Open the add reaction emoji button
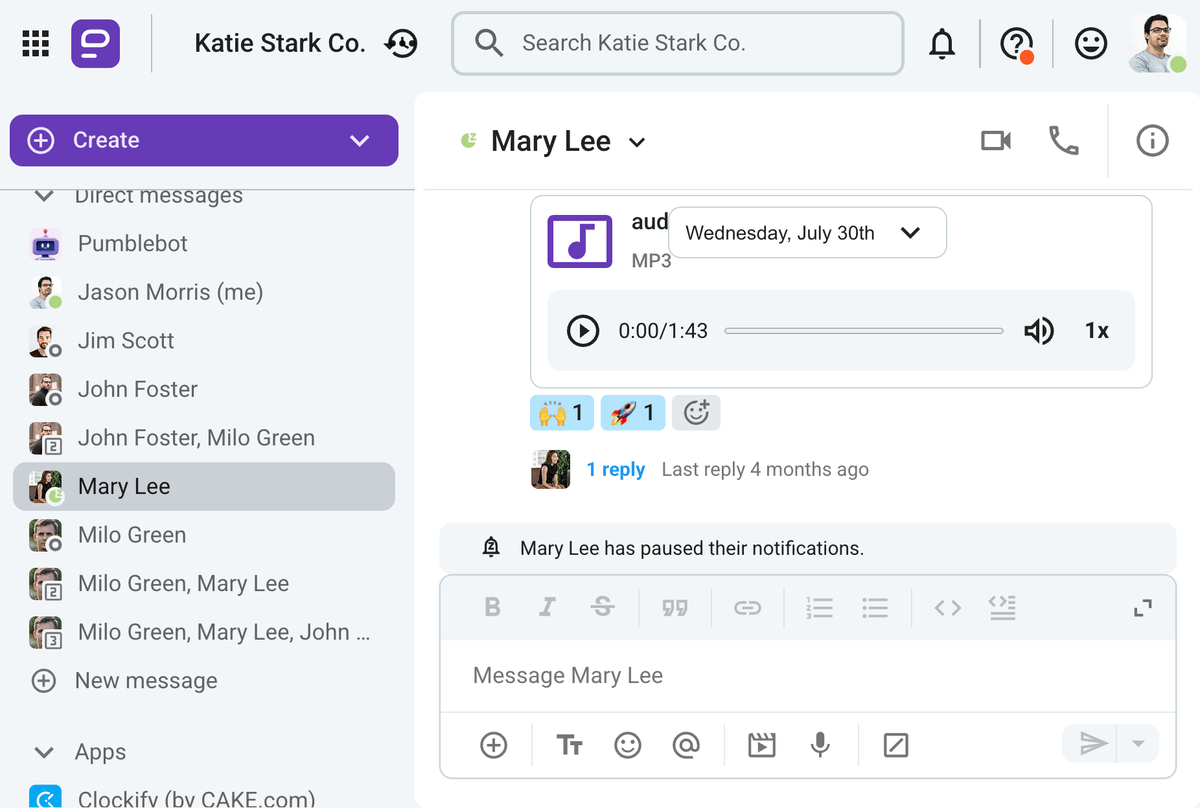1200x808 pixels. pos(696,412)
